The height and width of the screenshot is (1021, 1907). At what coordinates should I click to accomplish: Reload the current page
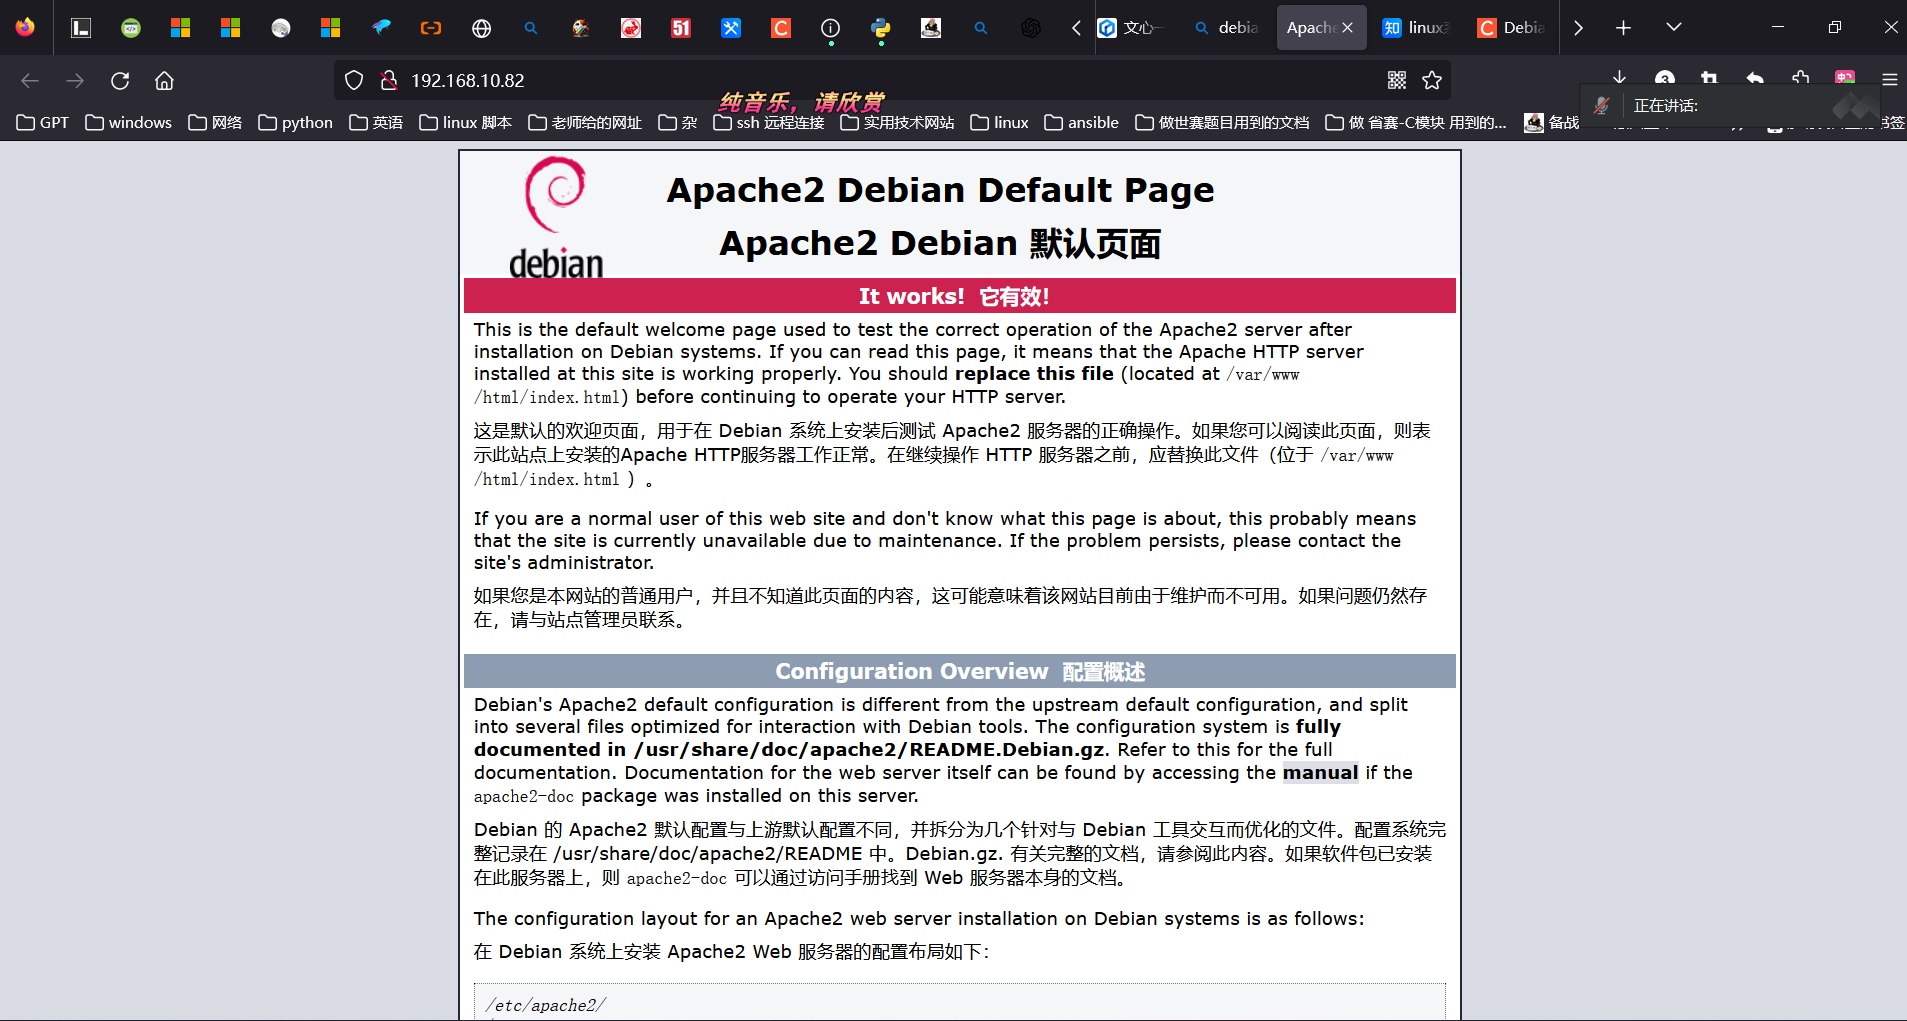(x=120, y=81)
